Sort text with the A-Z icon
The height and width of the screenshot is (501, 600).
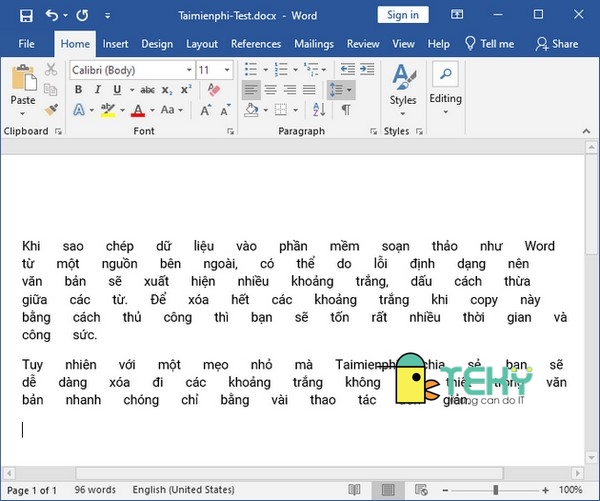coord(319,110)
